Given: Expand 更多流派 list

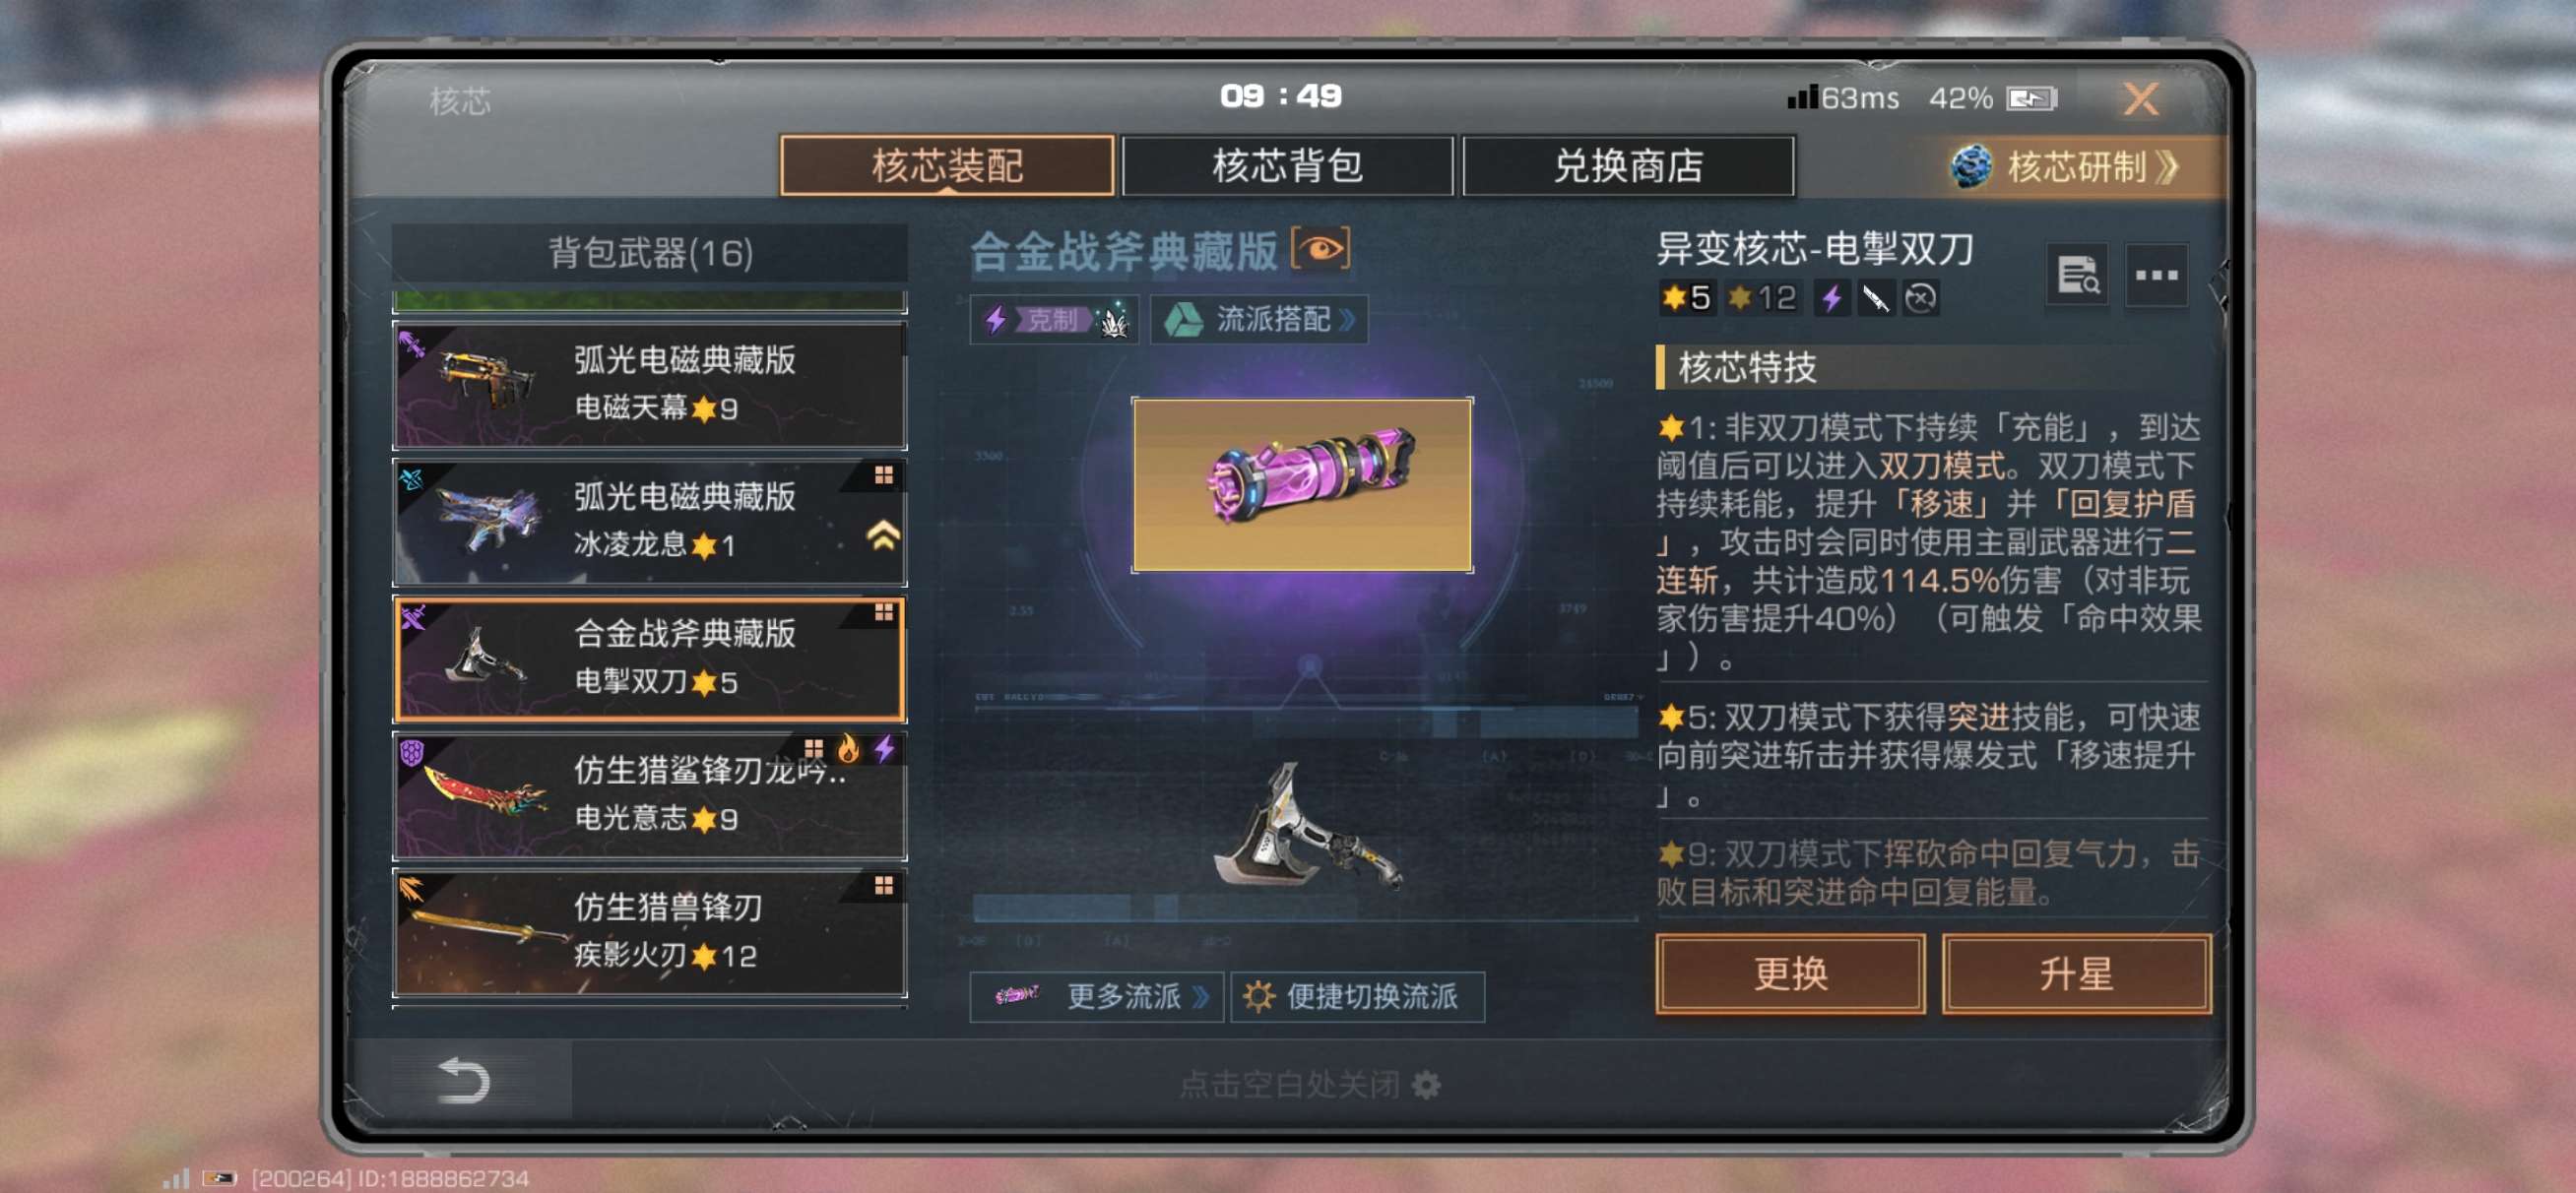Looking at the screenshot, I should (1096, 996).
